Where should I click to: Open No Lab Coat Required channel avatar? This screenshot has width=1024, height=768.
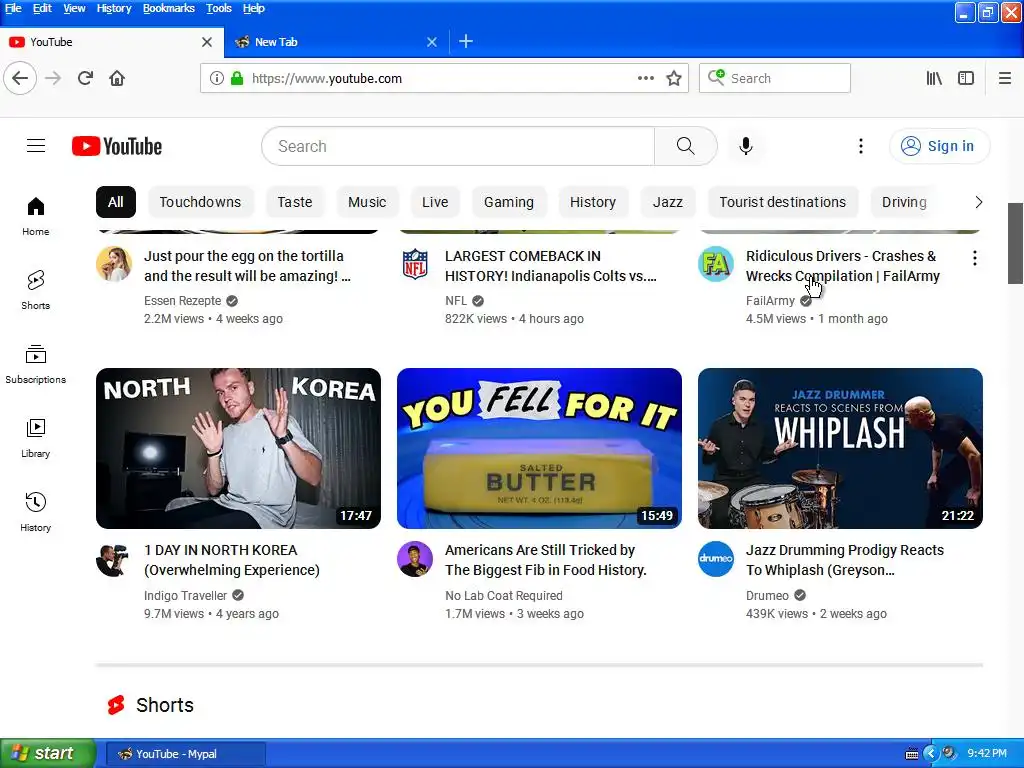point(415,559)
